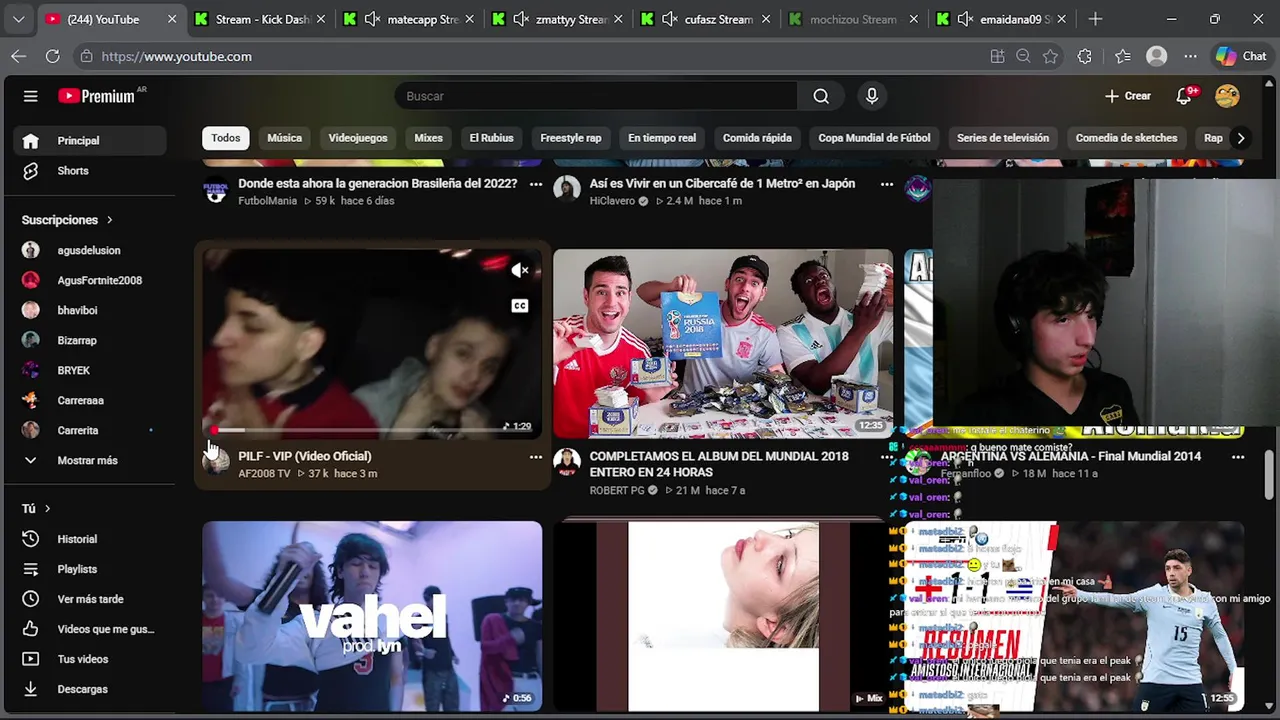The image size is (1280, 720).
Task: Switch to the matecapp Stream tab
Action: tap(411, 19)
